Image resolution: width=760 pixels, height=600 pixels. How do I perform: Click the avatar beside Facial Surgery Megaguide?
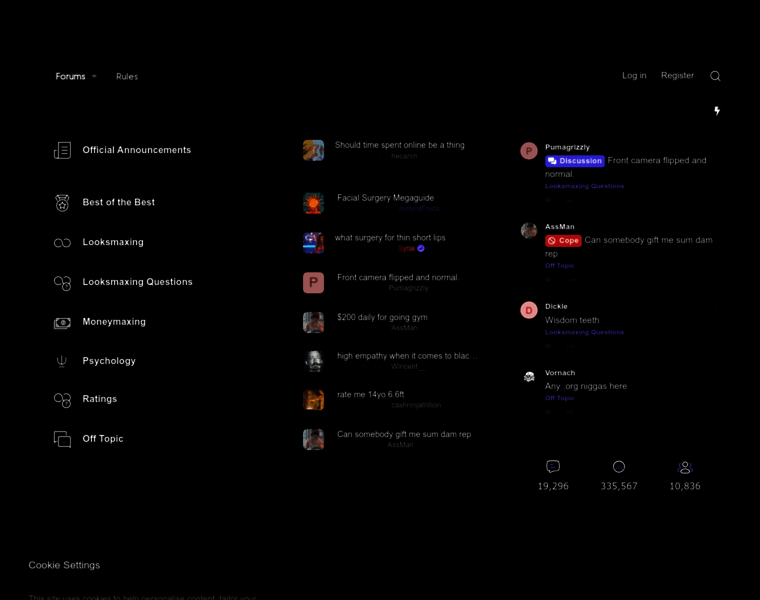click(x=314, y=203)
